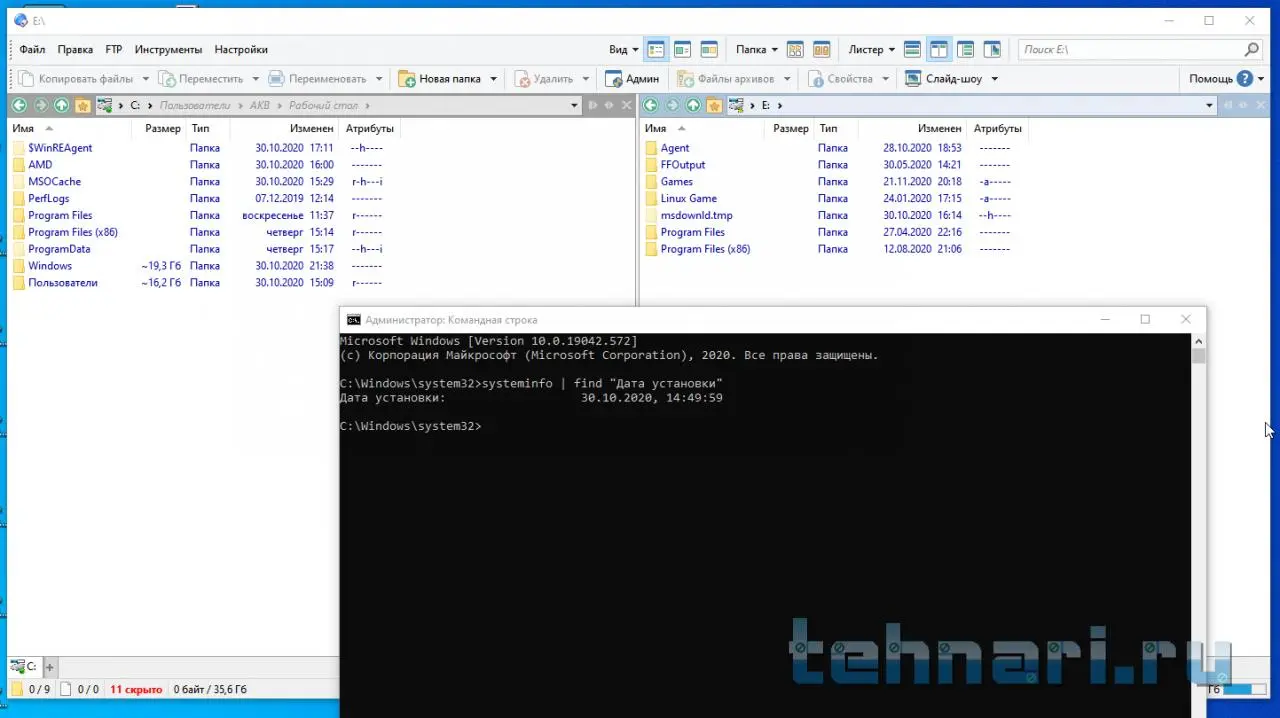Open the Инструменты menu
The image size is (1280, 718).
click(x=168, y=49)
